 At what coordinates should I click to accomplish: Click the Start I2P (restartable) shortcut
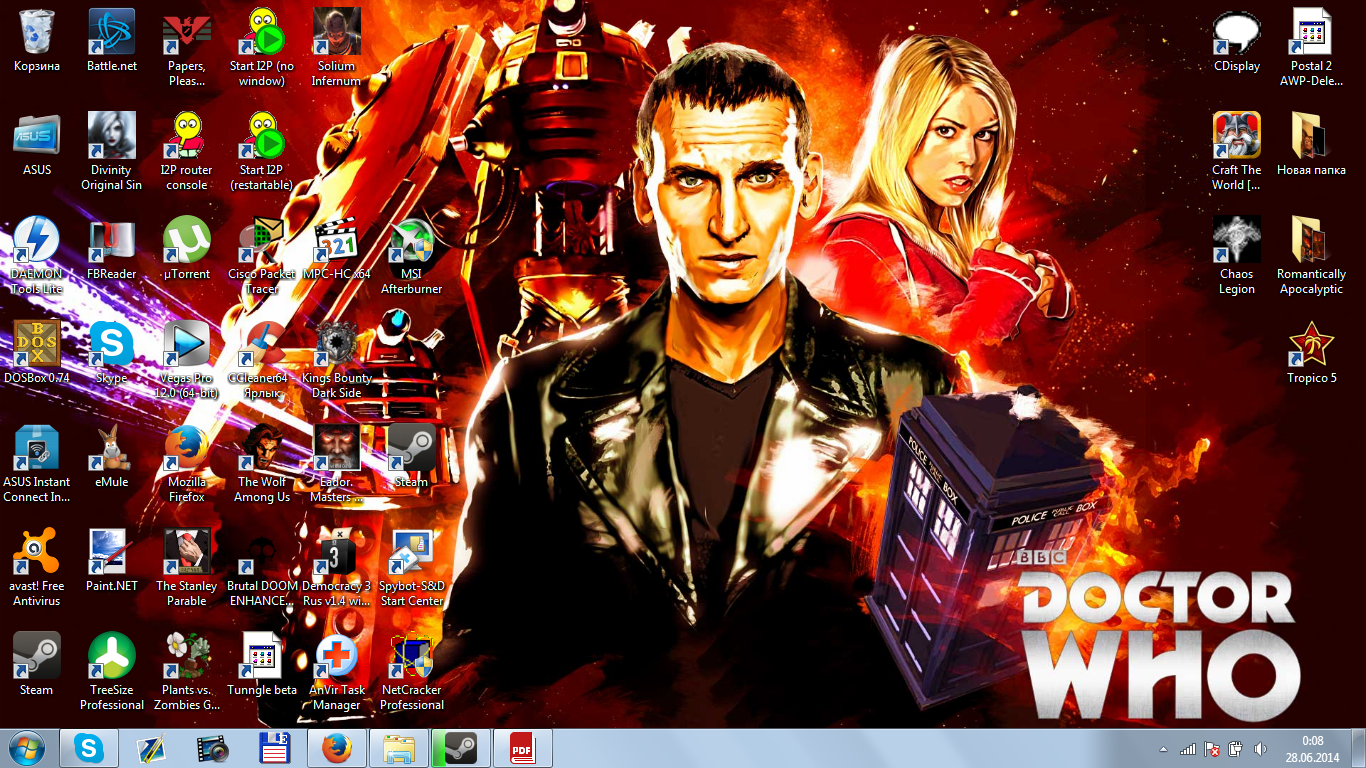coord(262,152)
